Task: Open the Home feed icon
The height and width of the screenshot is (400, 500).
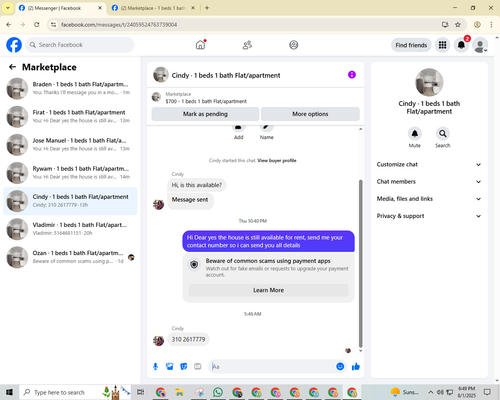Action: point(200,45)
